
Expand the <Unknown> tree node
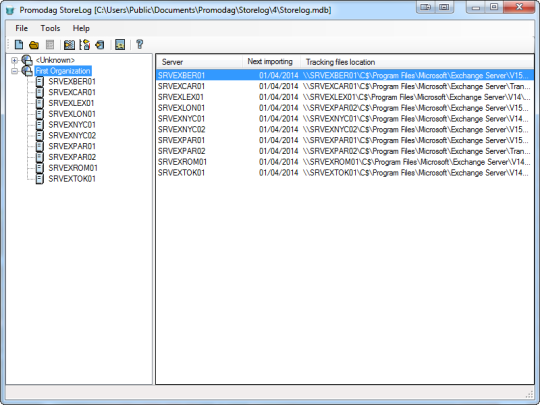[x=14, y=60]
